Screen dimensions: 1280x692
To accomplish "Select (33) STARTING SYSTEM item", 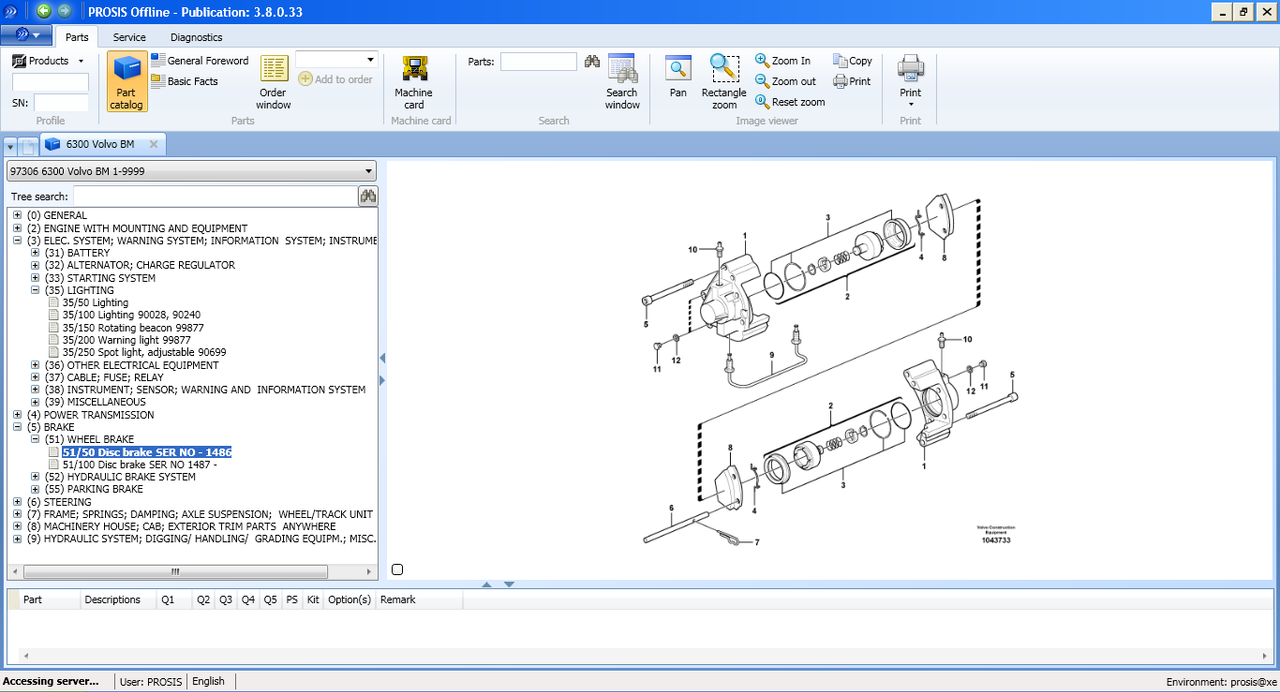I will click(100, 278).
